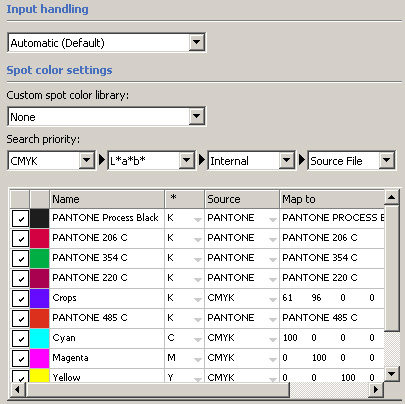Click Map to value 100 in Cyan row
The width and height of the screenshot is (405, 404).
tap(290, 338)
